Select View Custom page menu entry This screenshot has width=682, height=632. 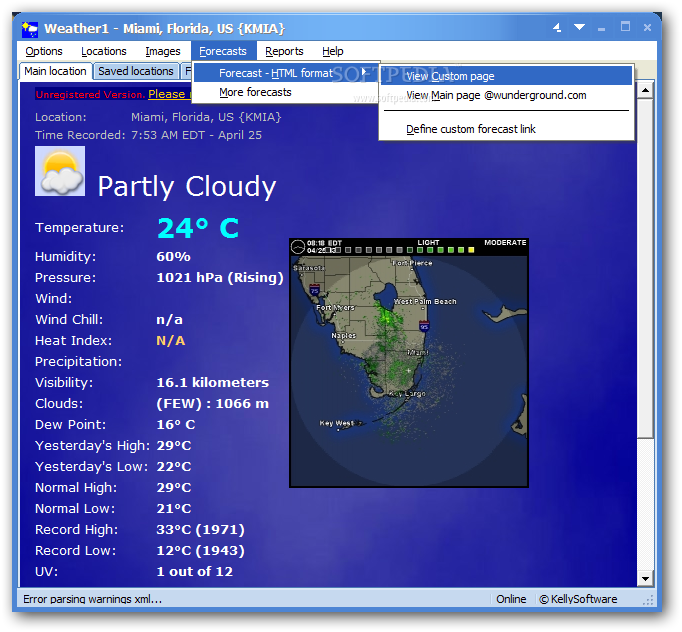click(450, 76)
